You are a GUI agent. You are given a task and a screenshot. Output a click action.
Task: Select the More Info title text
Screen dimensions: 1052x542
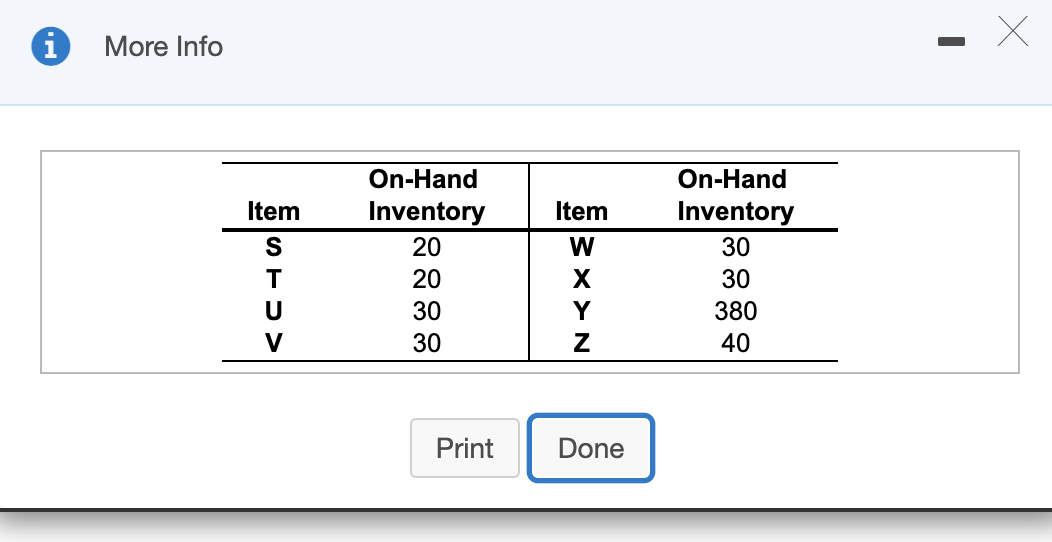[164, 46]
